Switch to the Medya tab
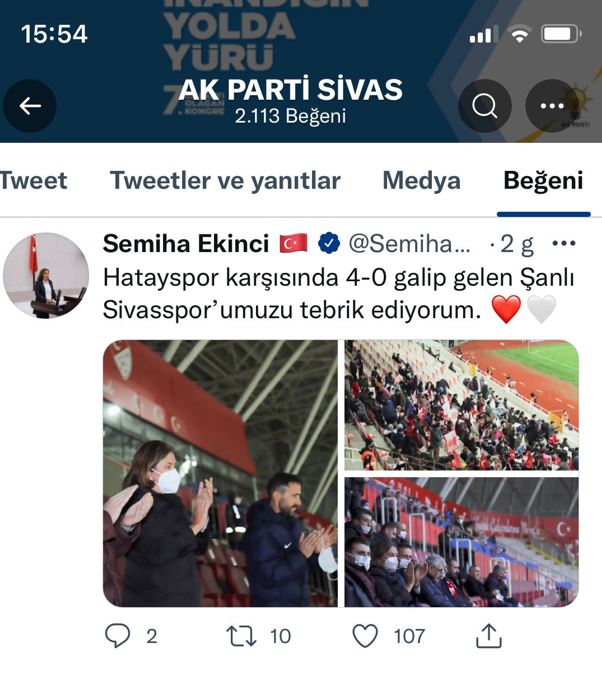Image resolution: width=602 pixels, height=678 pixels. click(421, 180)
